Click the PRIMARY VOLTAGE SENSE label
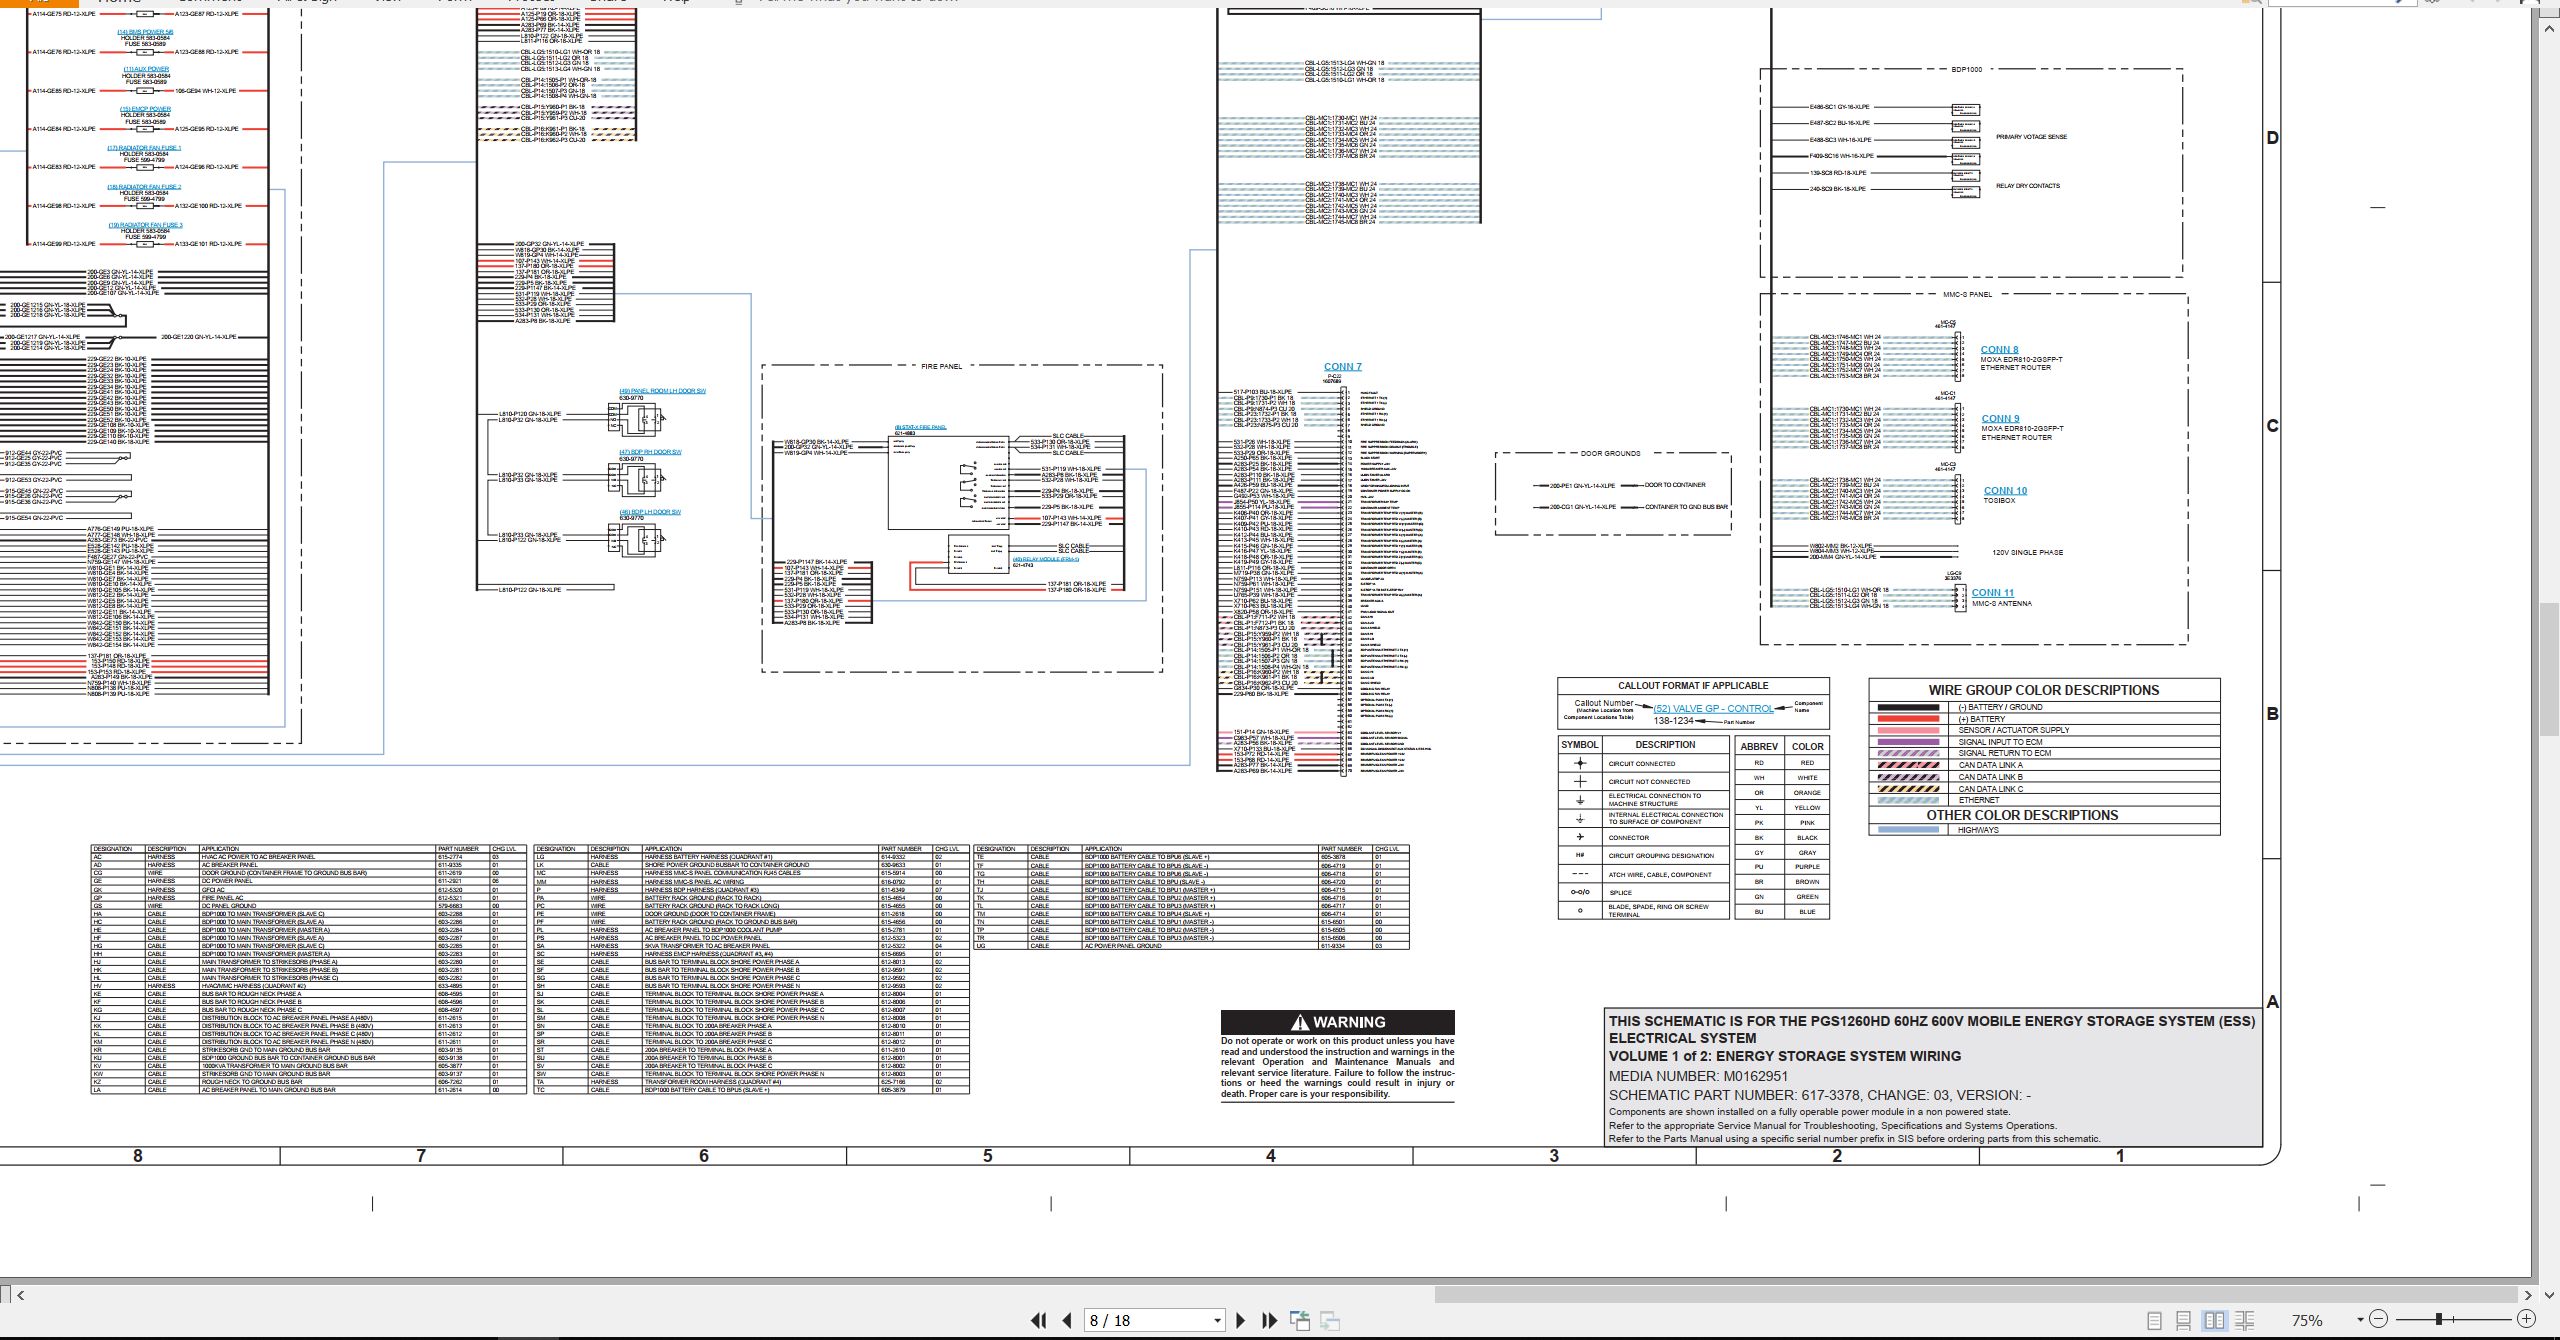2560x1340 pixels. [x=2031, y=137]
